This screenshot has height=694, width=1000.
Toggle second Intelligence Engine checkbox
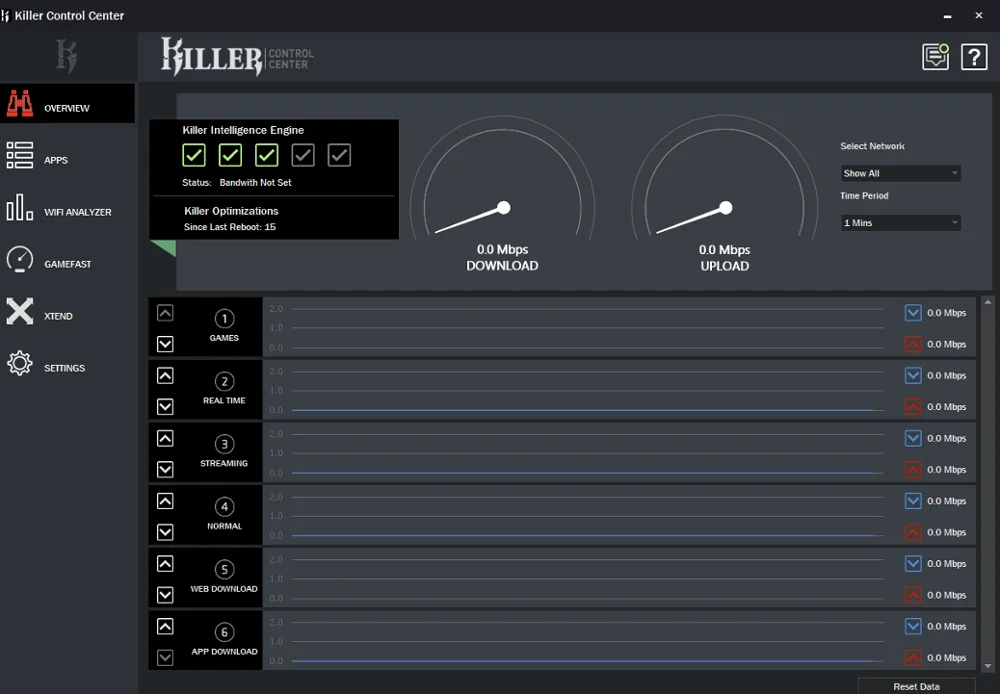coord(230,155)
